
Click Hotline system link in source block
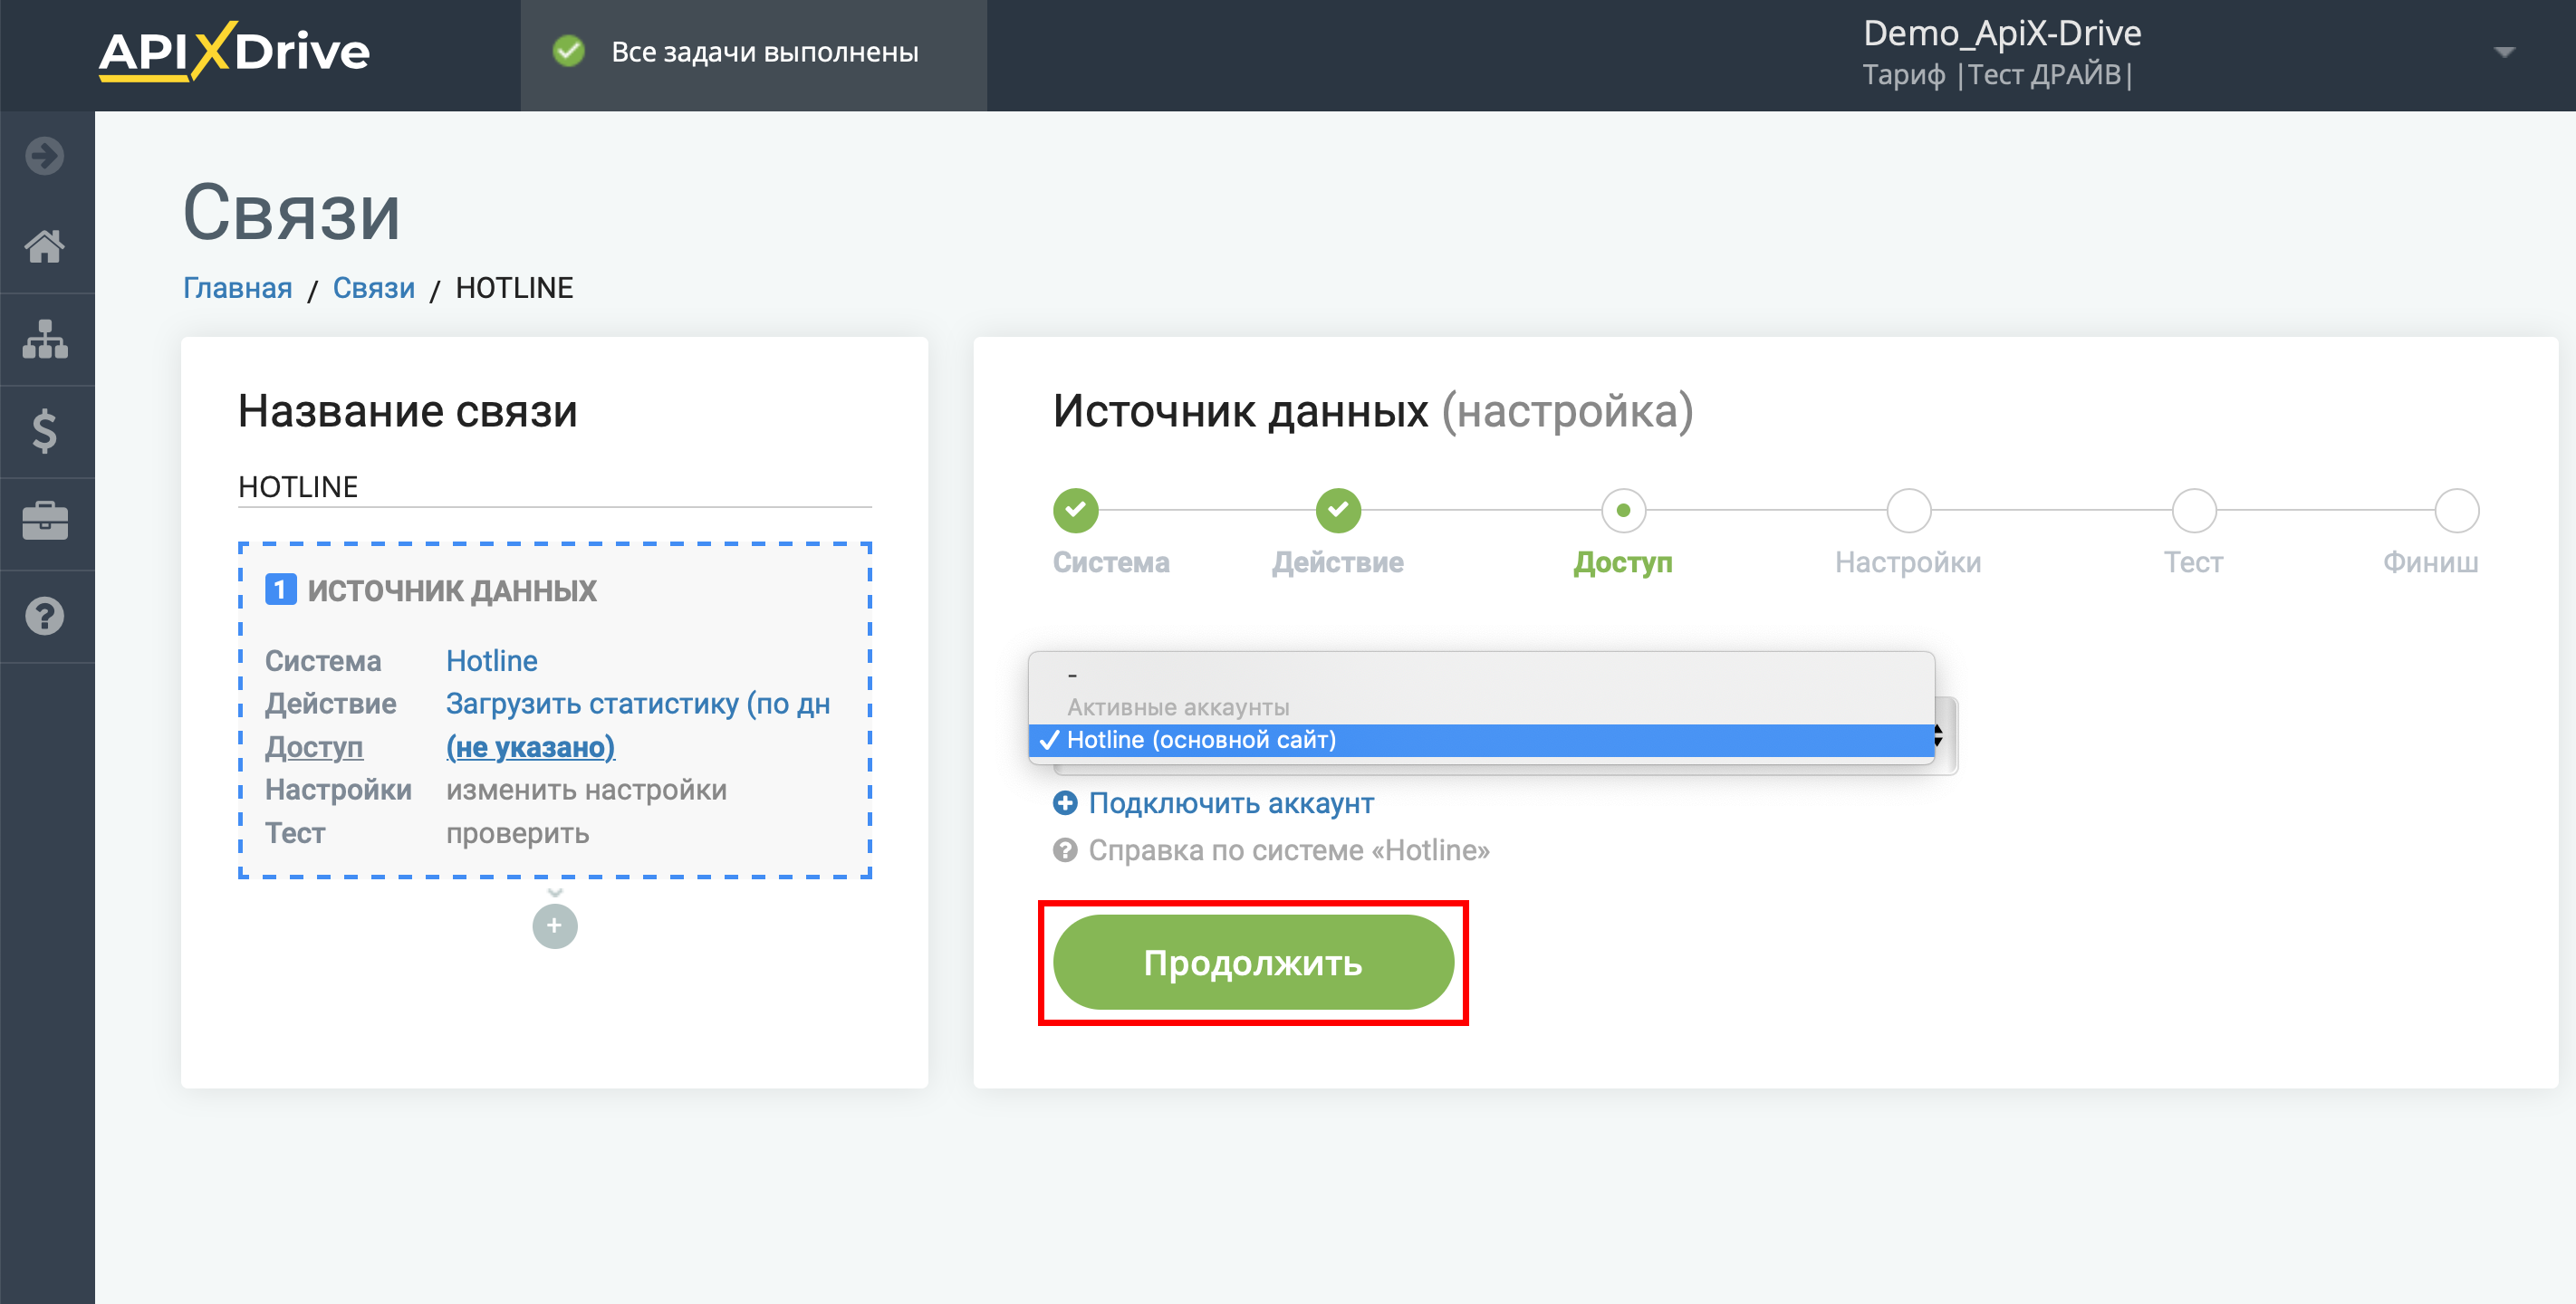tap(492, 661)
